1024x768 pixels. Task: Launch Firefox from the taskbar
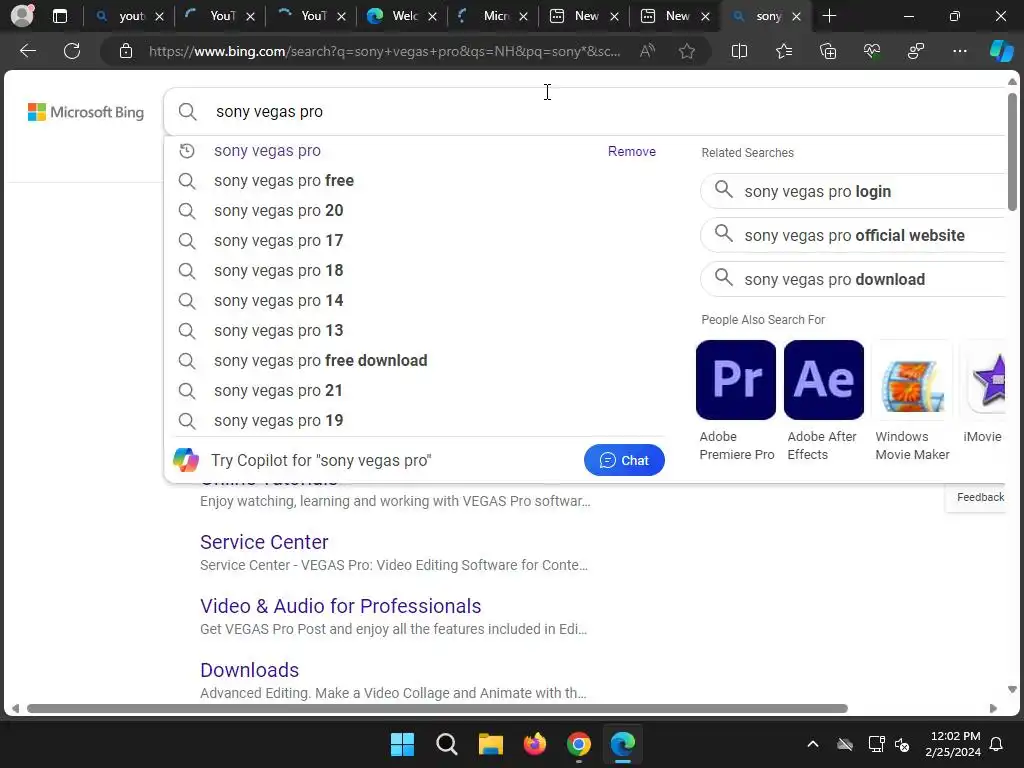[x=535, y=744]
